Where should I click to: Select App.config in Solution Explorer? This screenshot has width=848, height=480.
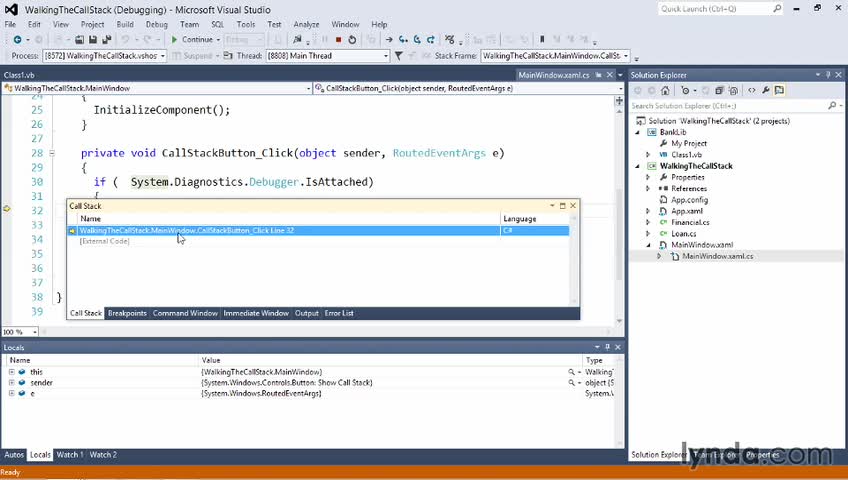(690, 200)
